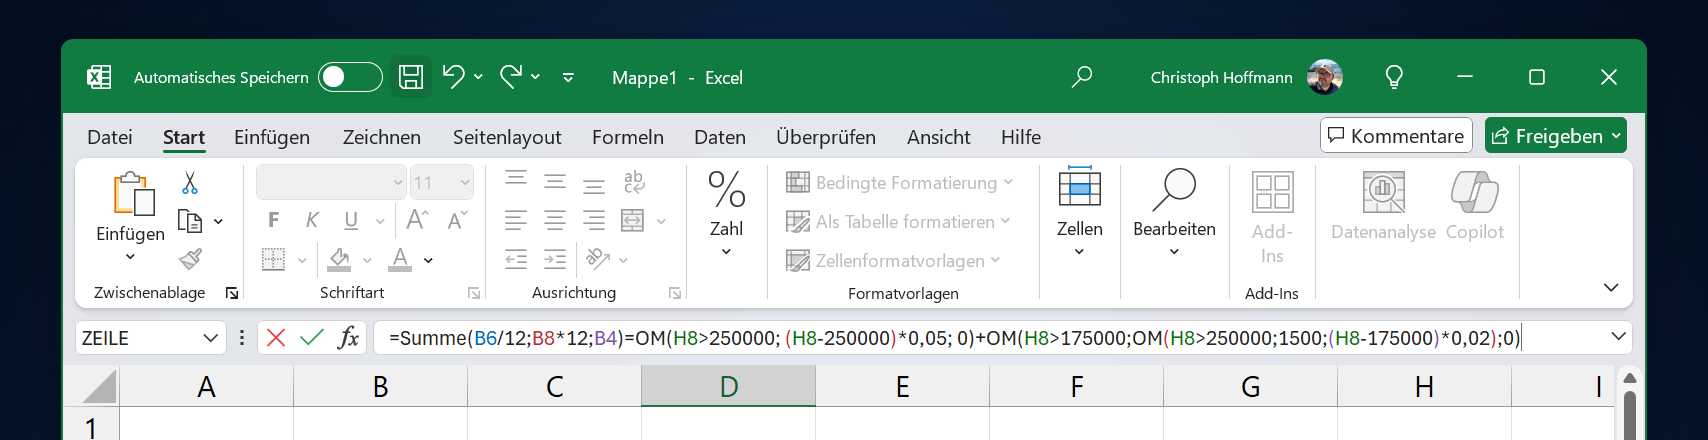Click the format painter brush icon
Viewport: 1708px width, 440px height.
pos(190,260)
